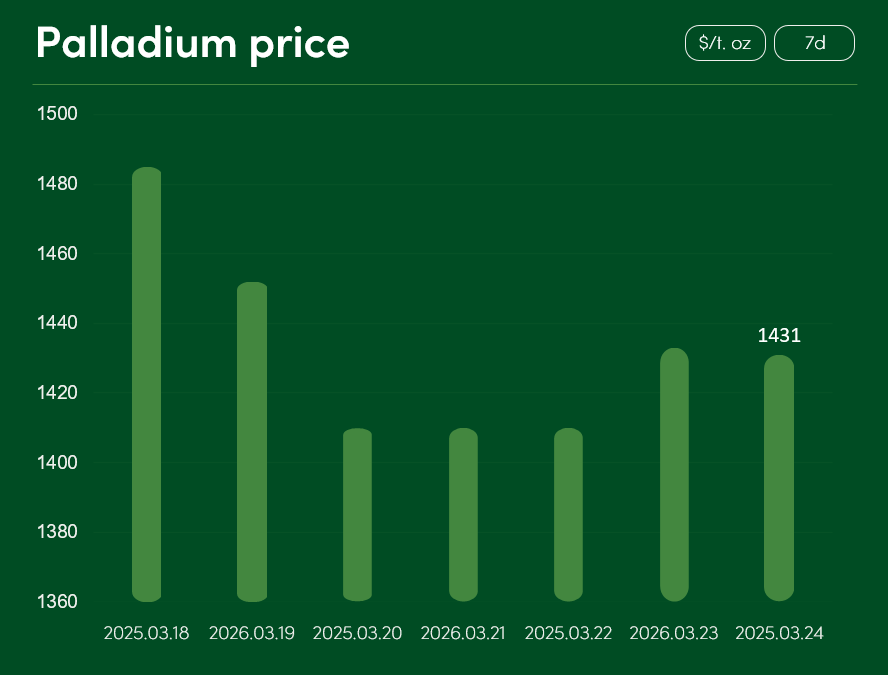Image resolution: width=888 pixels, height=675 pixels.
Task: Click the bar above 2026.03.21
Action: pos(463,515)
